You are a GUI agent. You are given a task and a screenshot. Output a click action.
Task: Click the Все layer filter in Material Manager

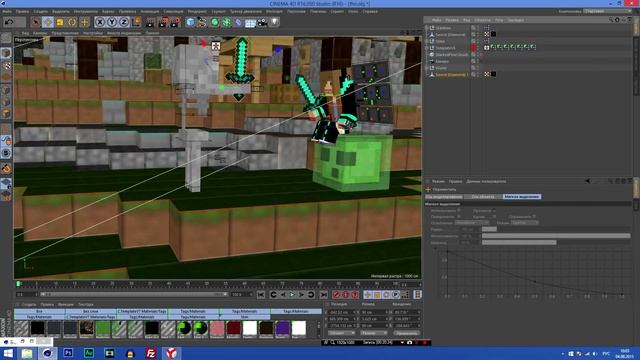pyautogui.click(x=40, y=311)
